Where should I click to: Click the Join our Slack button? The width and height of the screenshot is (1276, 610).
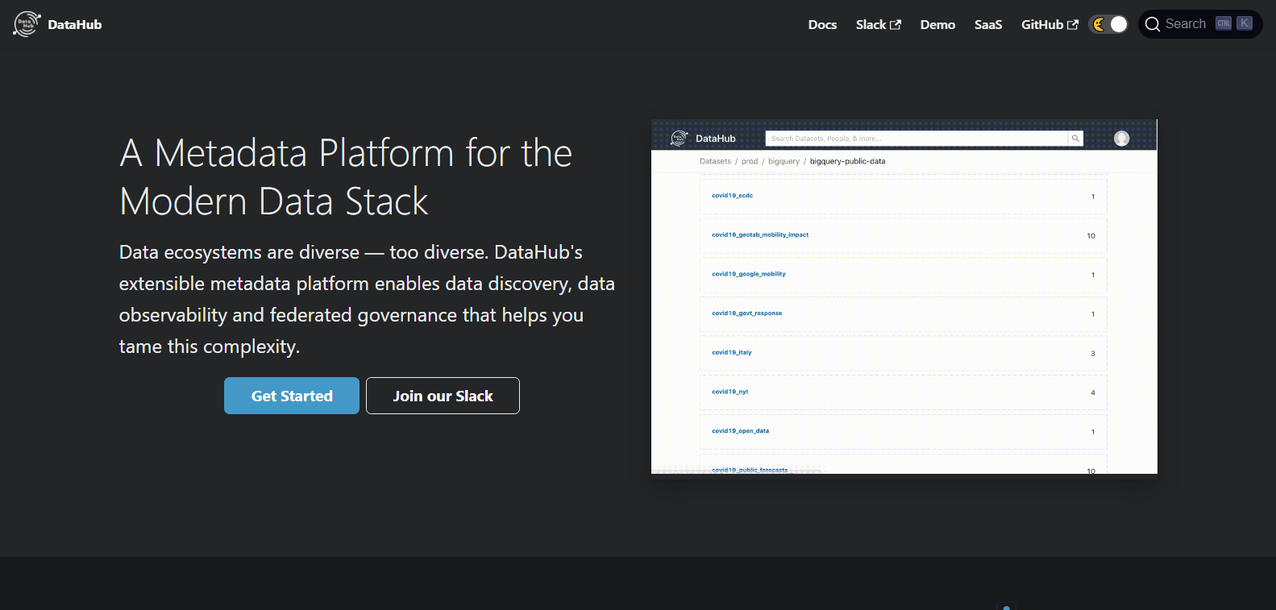(x=442, y=396)
